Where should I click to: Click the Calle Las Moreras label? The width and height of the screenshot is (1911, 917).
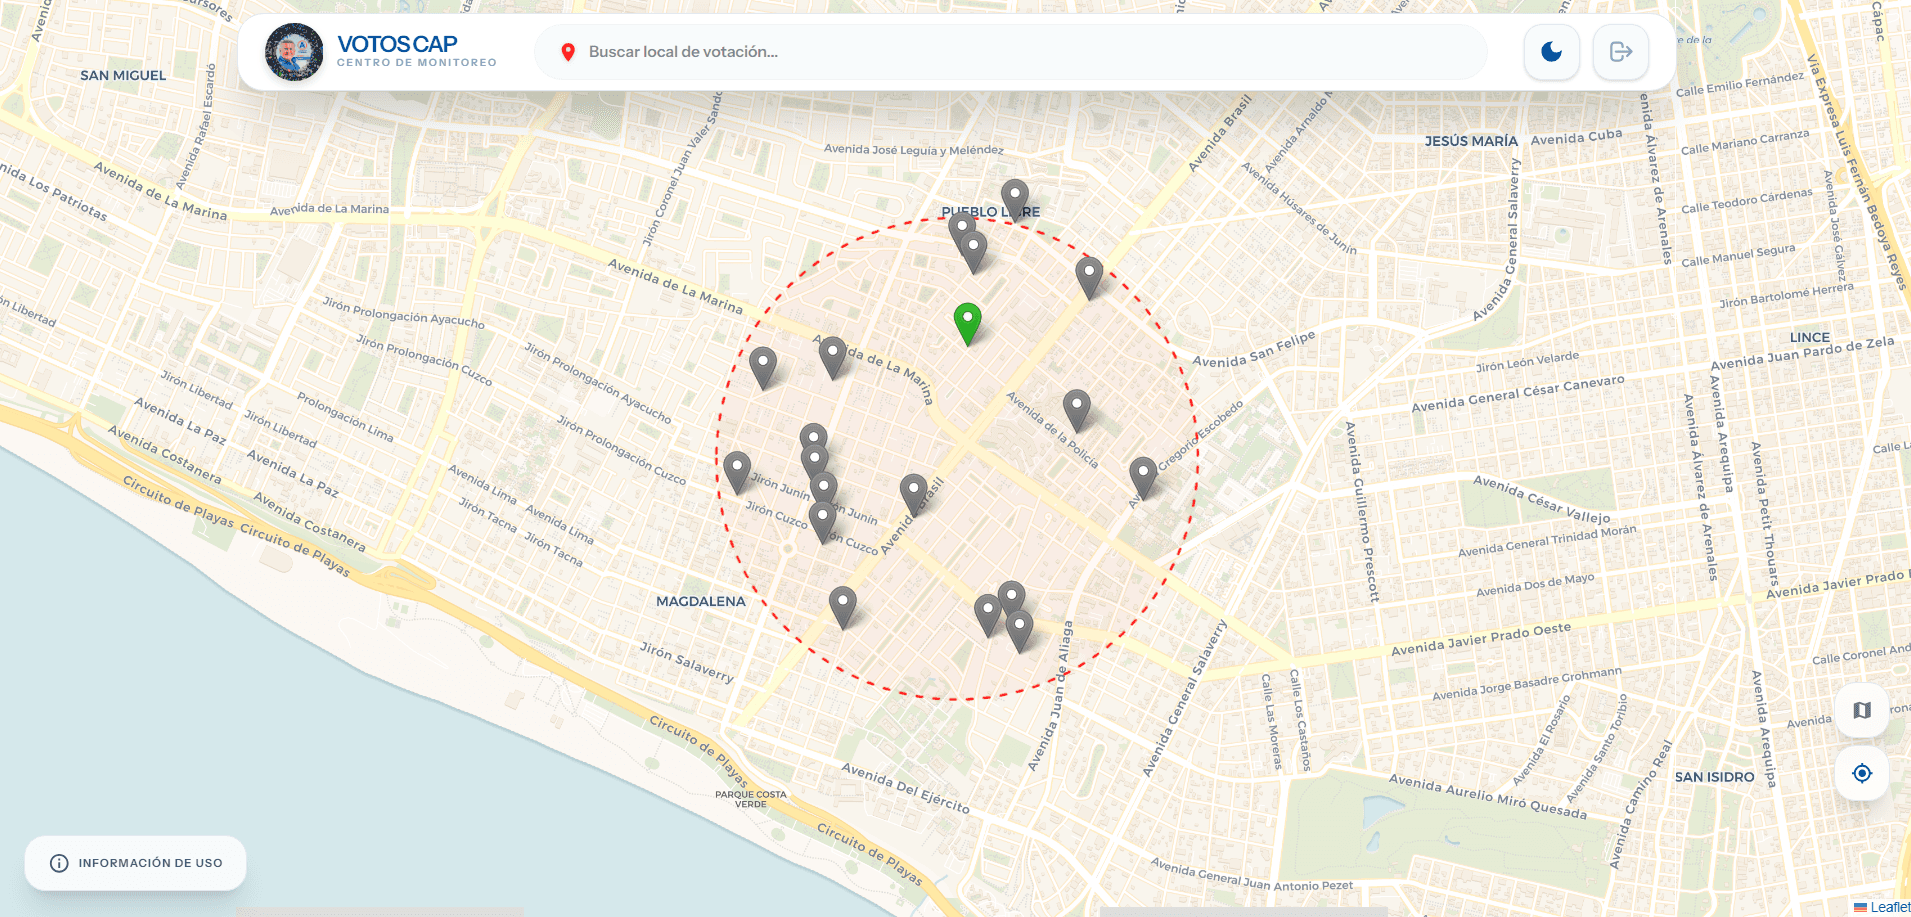[1272, 722]
